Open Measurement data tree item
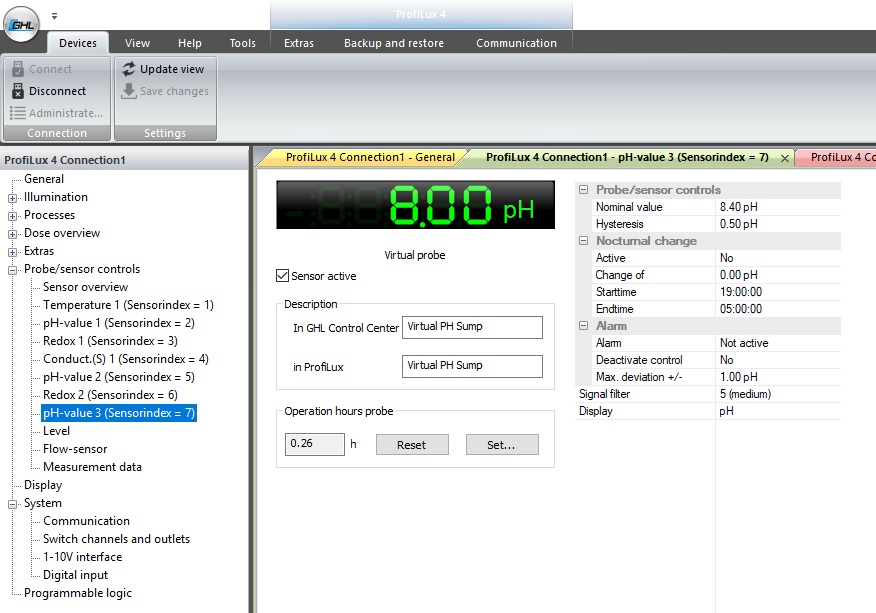This screenshot has height=613, width=876. click(92, 467)
